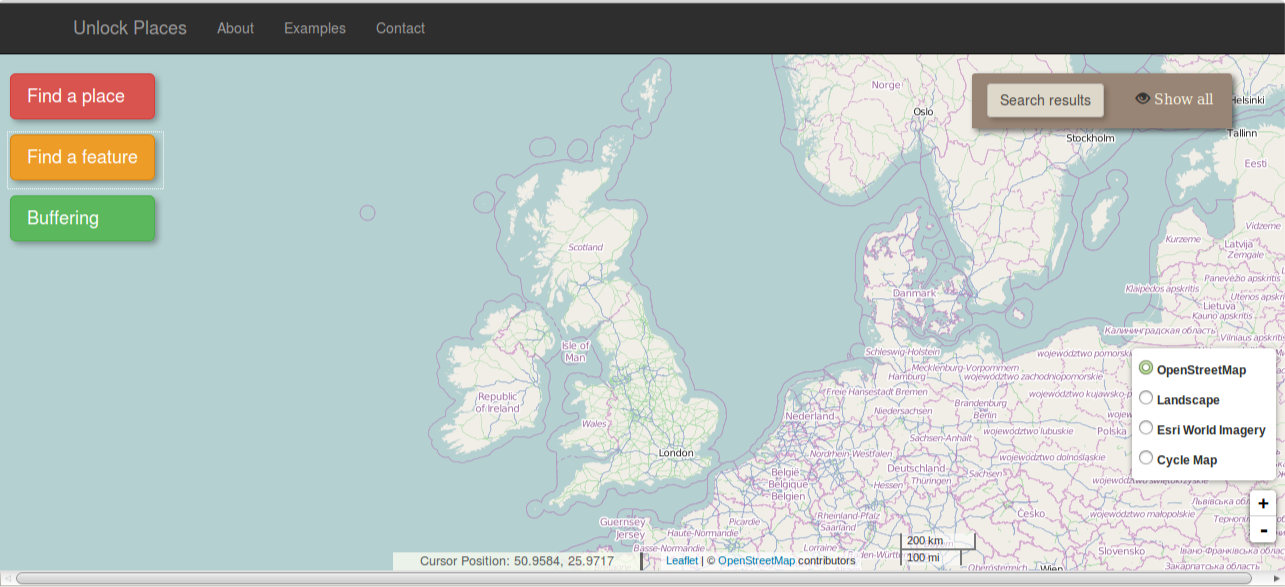Expand the Search results panel
Screen dimensions: 1285x587
click(1045, 100)
